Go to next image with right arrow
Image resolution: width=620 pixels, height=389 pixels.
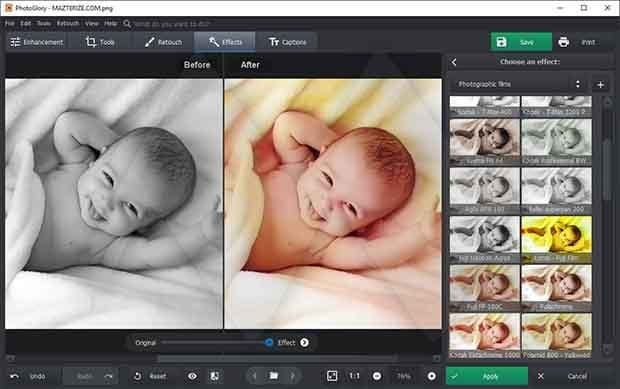[293, 376]
